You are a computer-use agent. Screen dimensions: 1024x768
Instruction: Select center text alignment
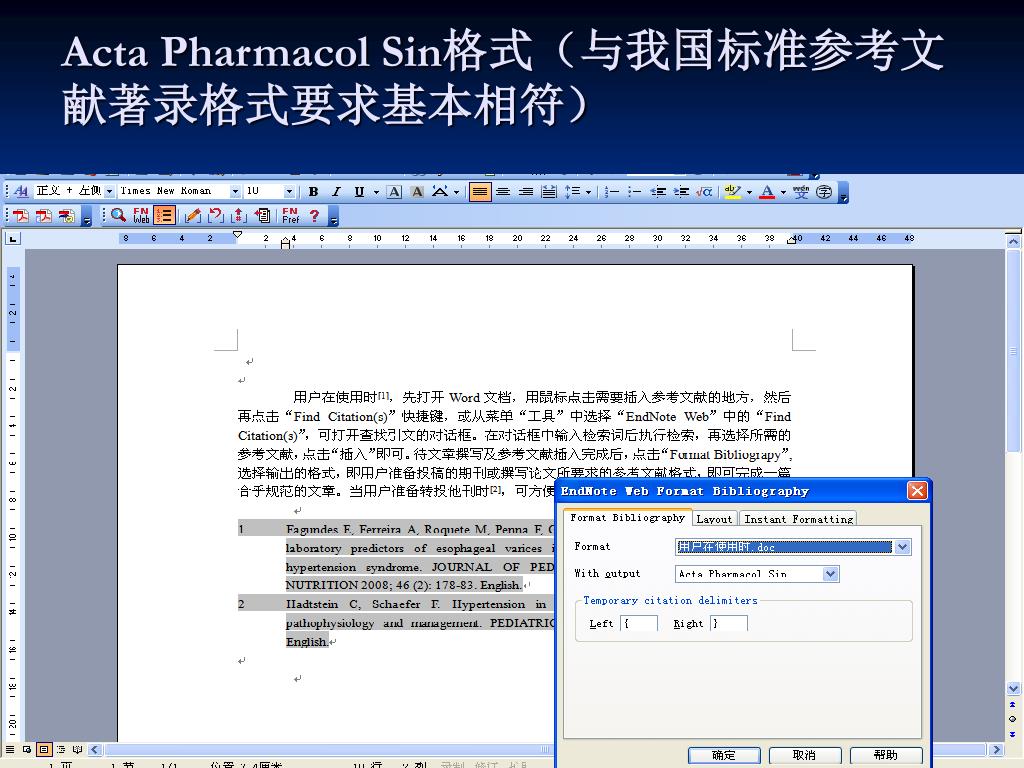click(x=503, y=191)
